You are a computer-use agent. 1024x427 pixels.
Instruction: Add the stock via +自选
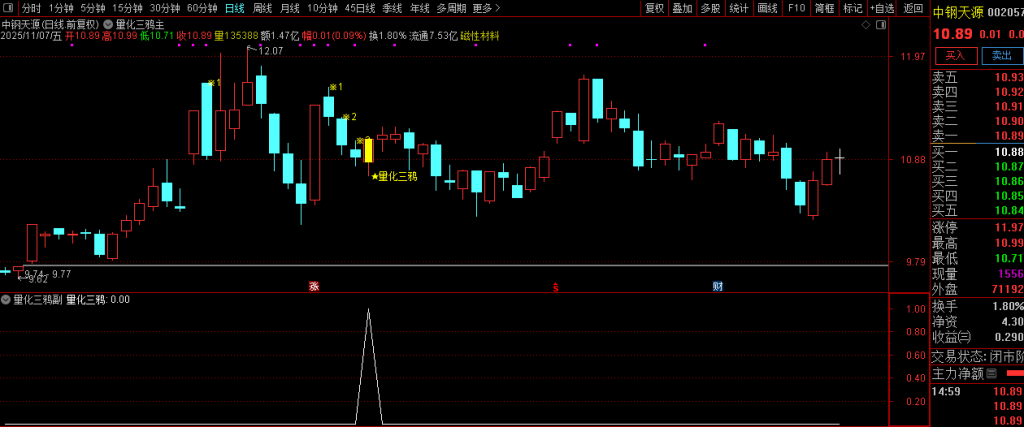click(x=882, y=8)
